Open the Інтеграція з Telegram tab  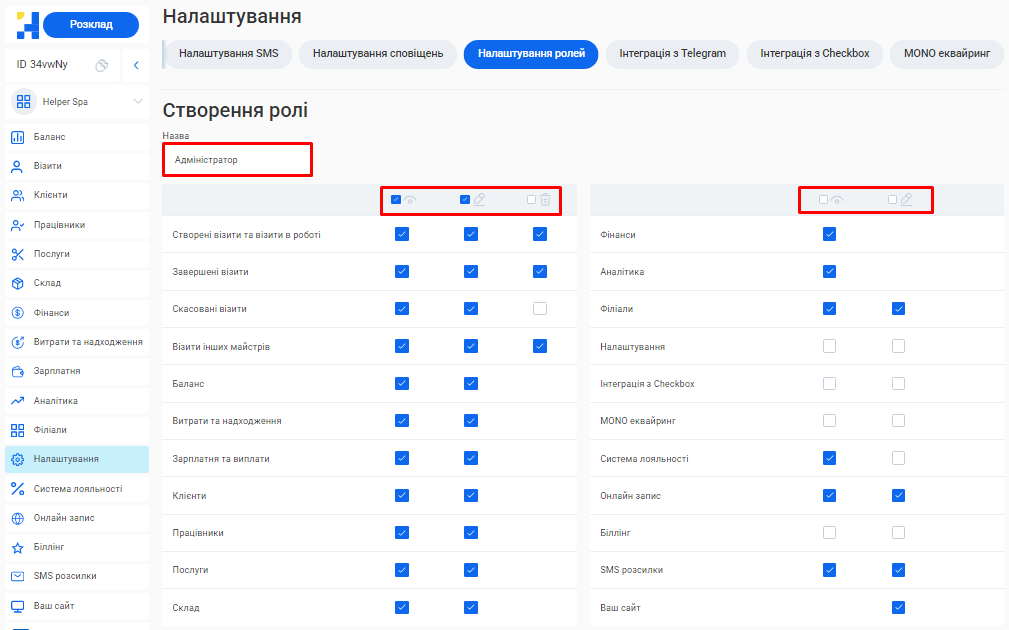pos(672,54)
